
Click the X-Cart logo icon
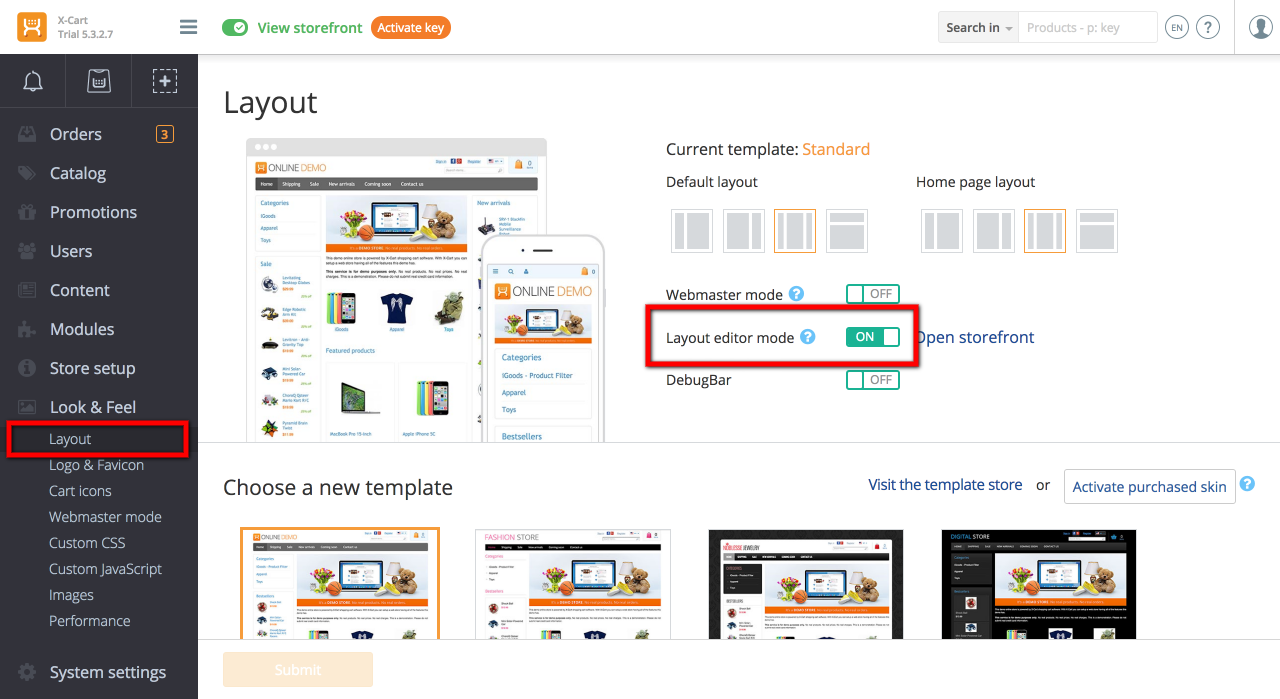(32, 27)
